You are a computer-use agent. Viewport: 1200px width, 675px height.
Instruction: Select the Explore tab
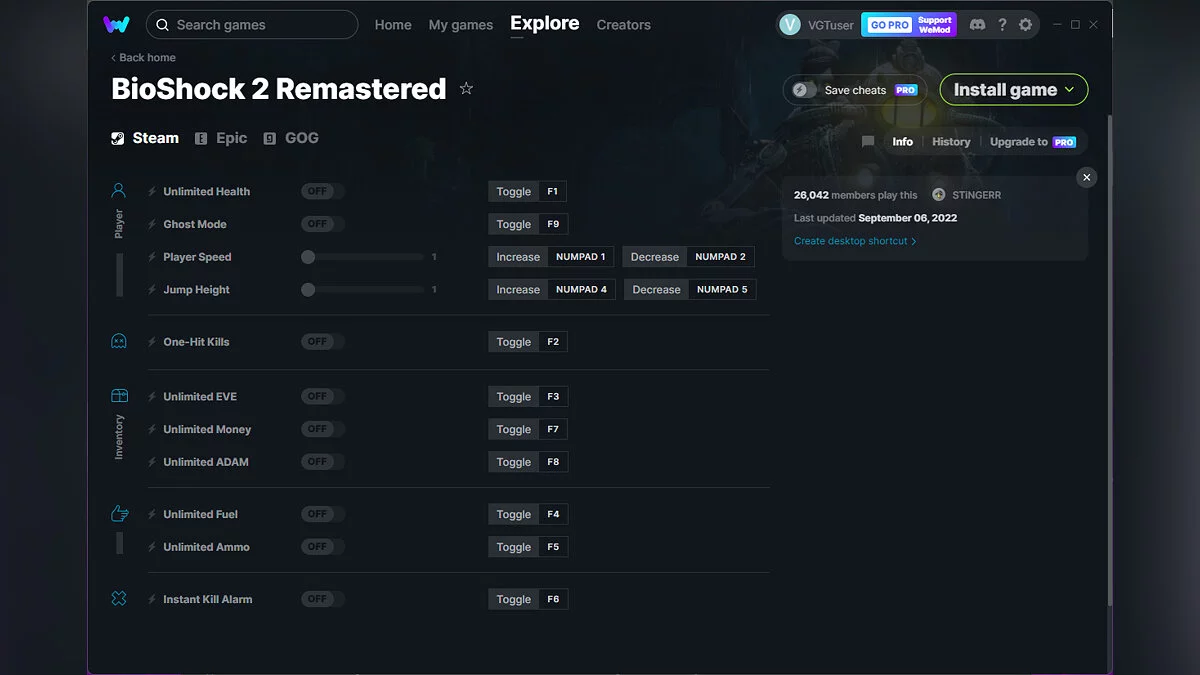point(545,23)
